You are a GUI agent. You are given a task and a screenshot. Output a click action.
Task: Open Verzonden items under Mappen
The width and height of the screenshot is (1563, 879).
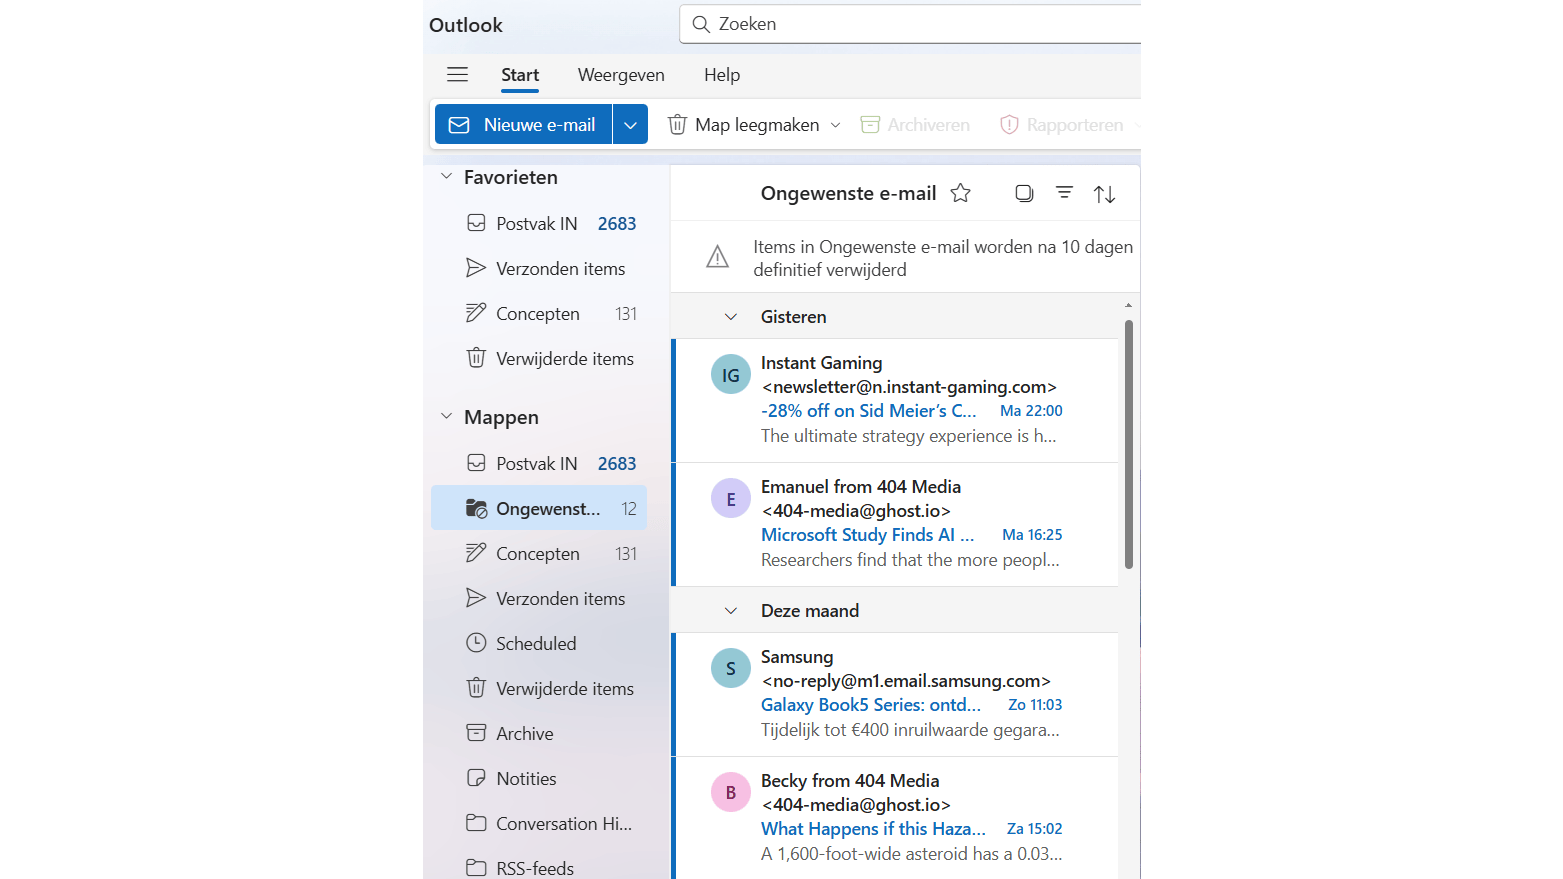pos(539,598)
